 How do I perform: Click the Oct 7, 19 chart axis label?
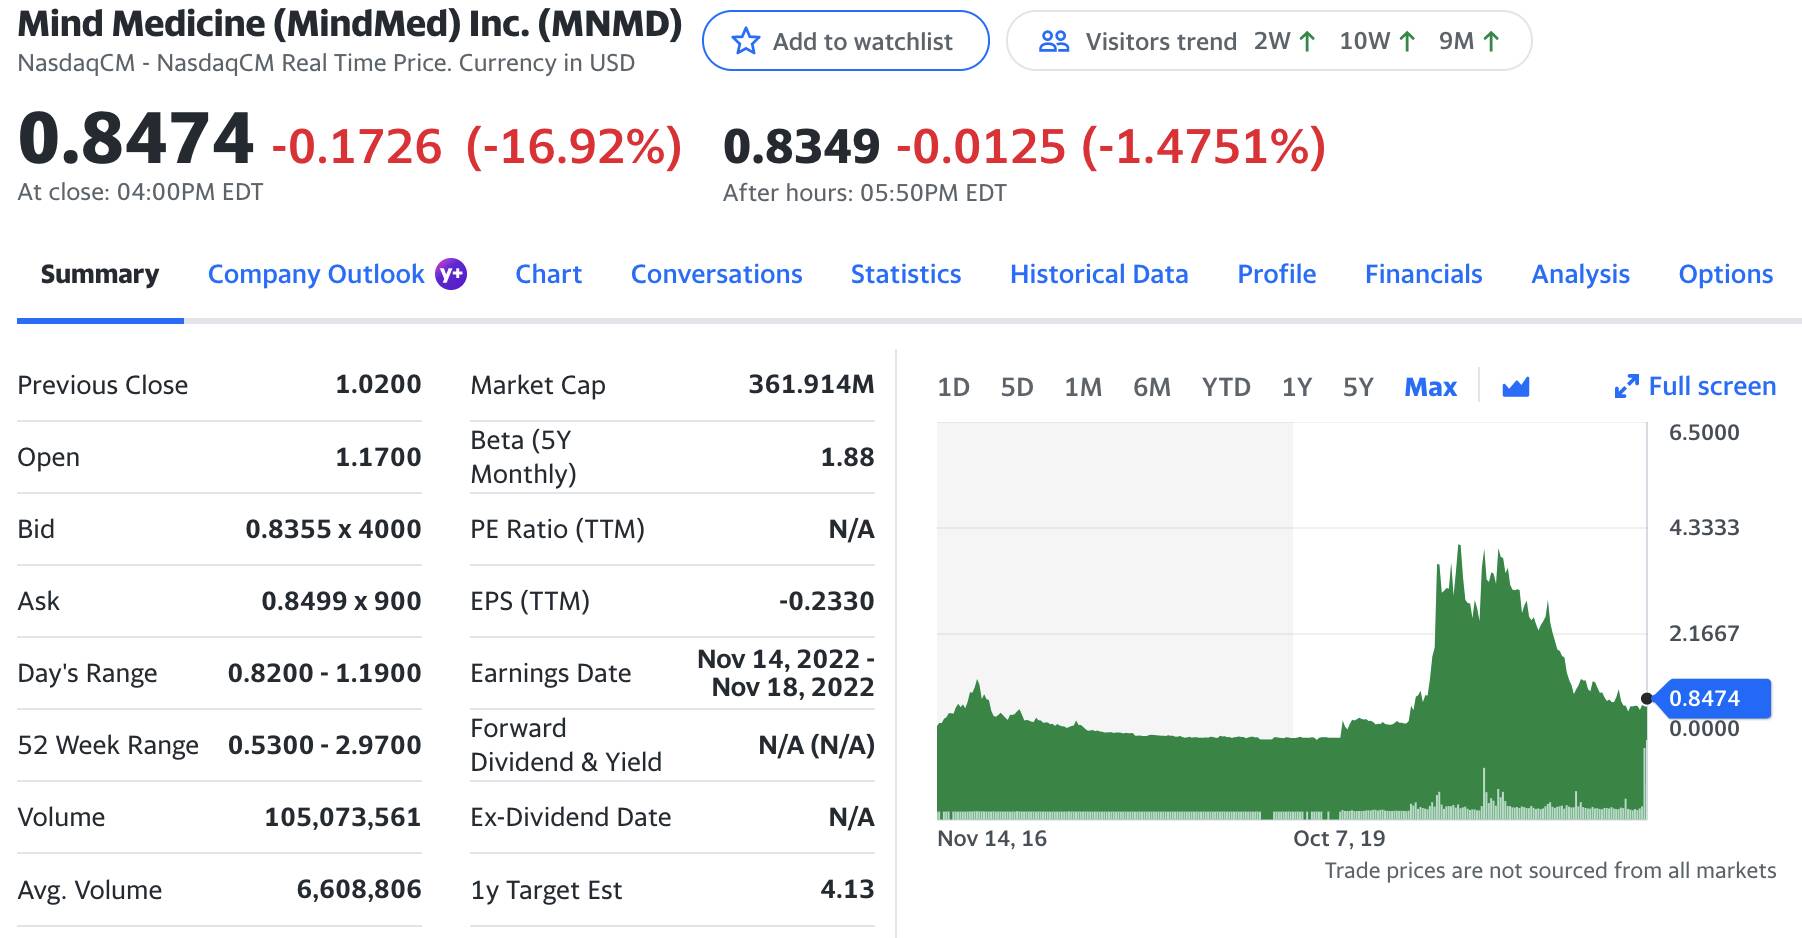pos(1339,838)
